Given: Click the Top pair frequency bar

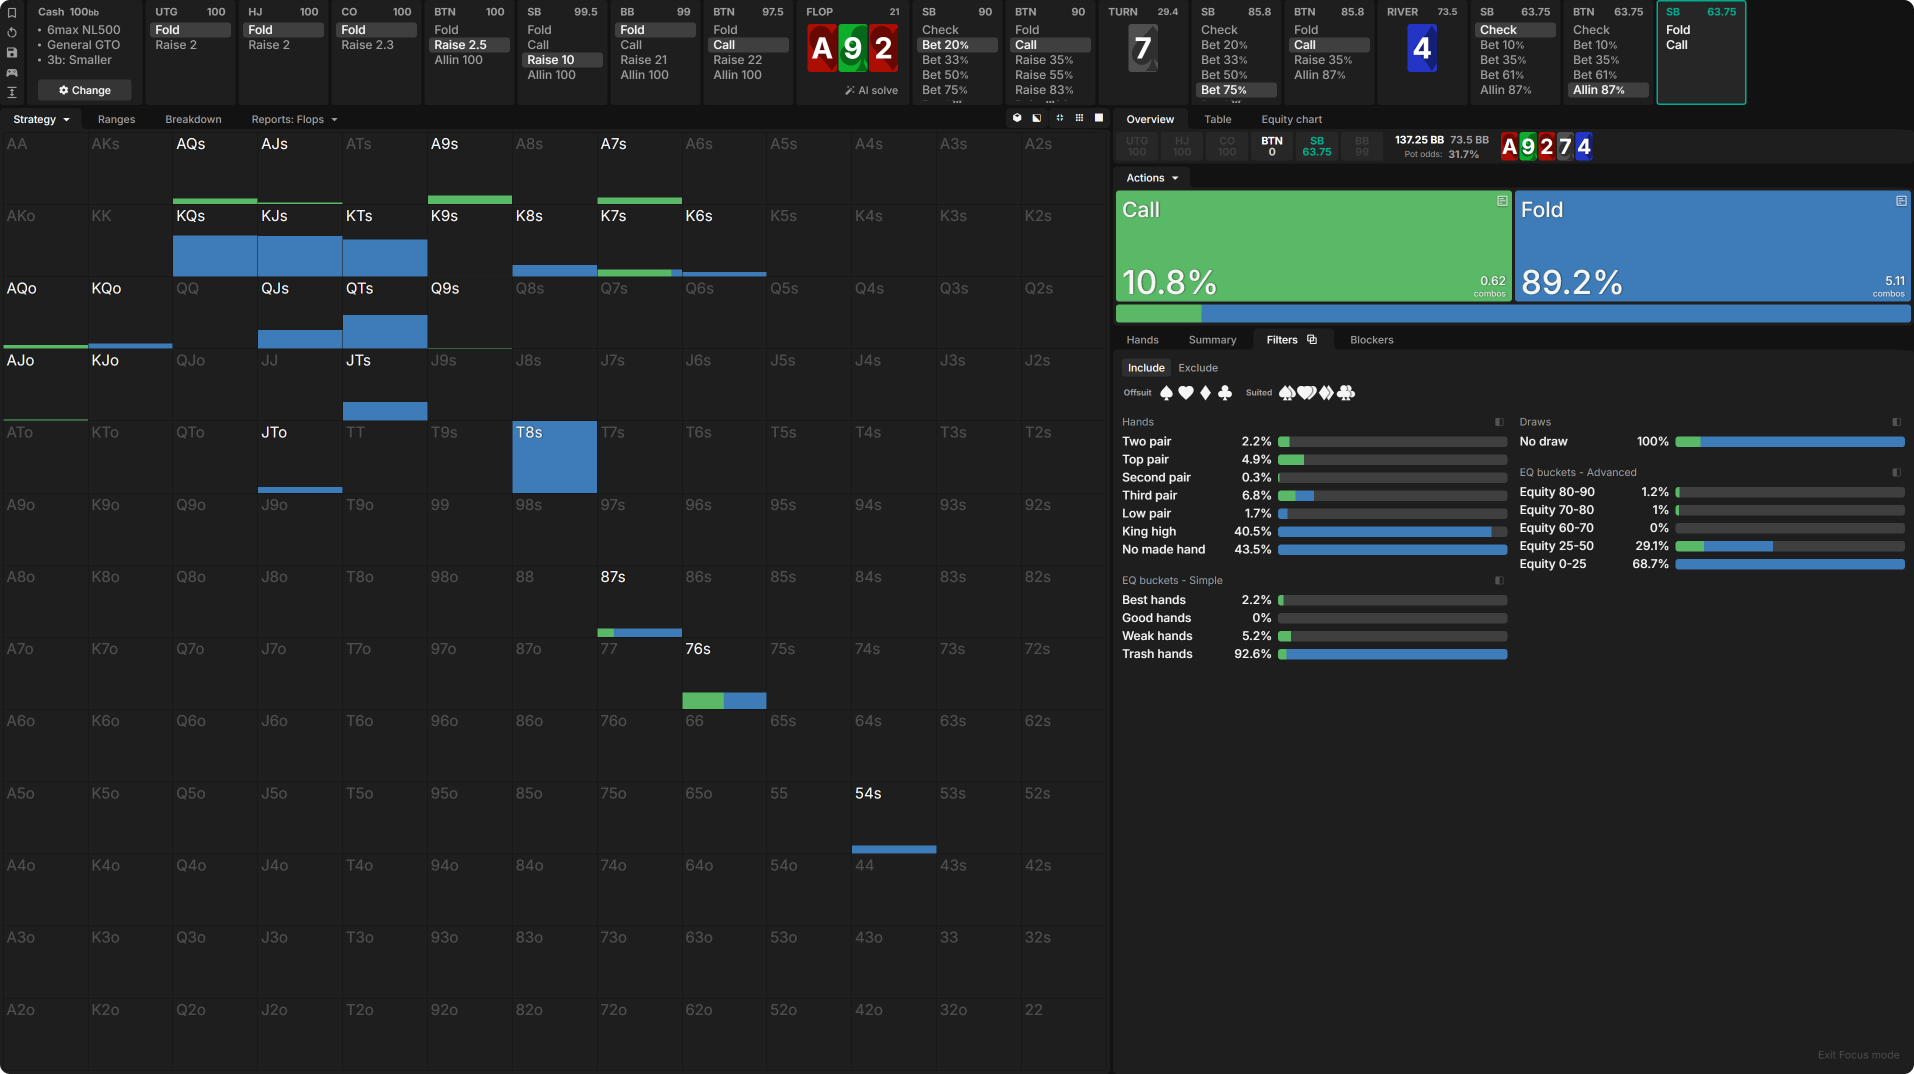Looking at the screenshot, I should [x=1392, y=460].
